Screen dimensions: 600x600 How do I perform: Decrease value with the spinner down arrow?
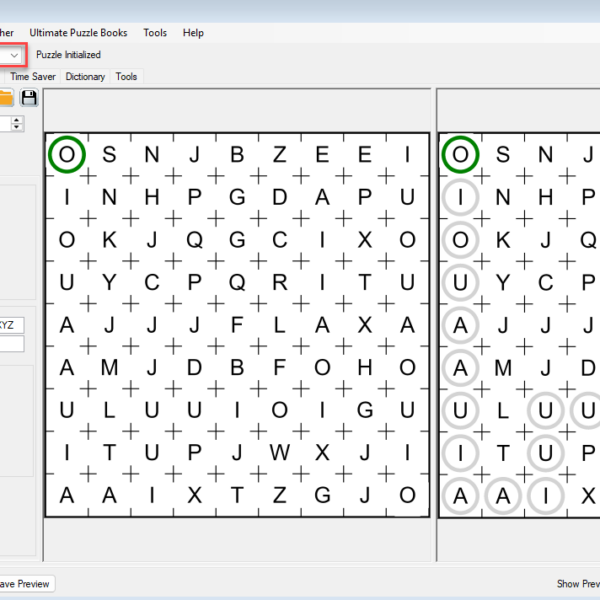tap(17, 128)
